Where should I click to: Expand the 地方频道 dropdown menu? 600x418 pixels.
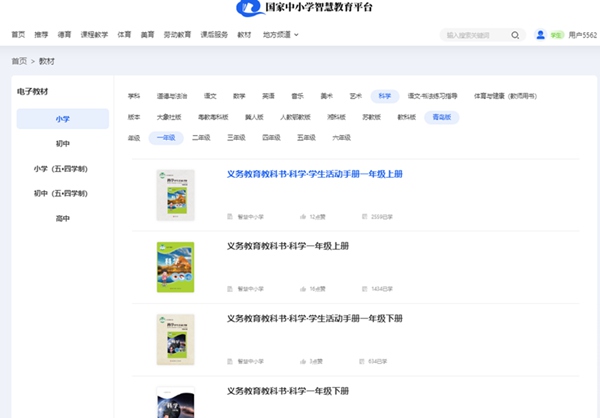coord(281,35)
